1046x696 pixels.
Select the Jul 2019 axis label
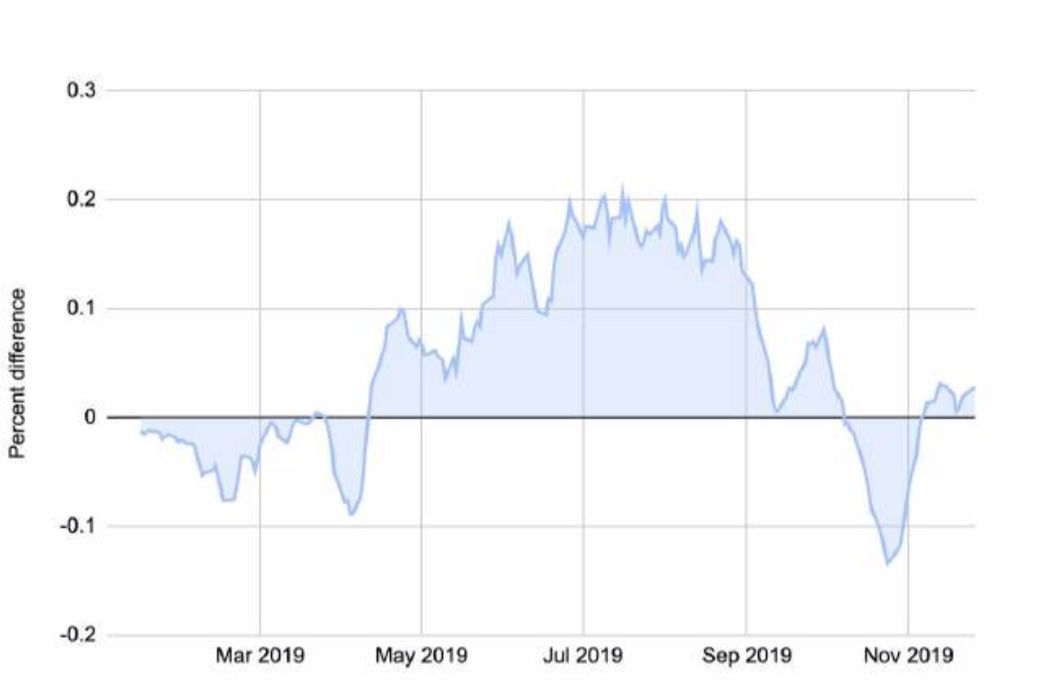click(x=583, y=655)
